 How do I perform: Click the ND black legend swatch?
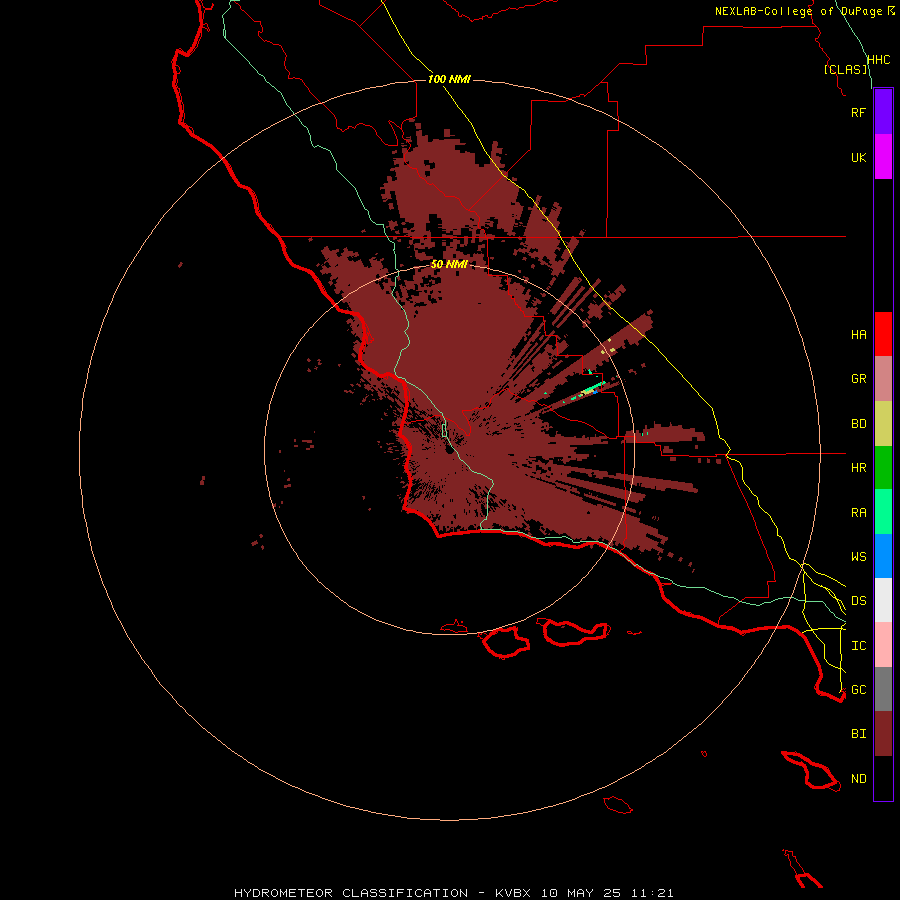click(x=883, y=778)
